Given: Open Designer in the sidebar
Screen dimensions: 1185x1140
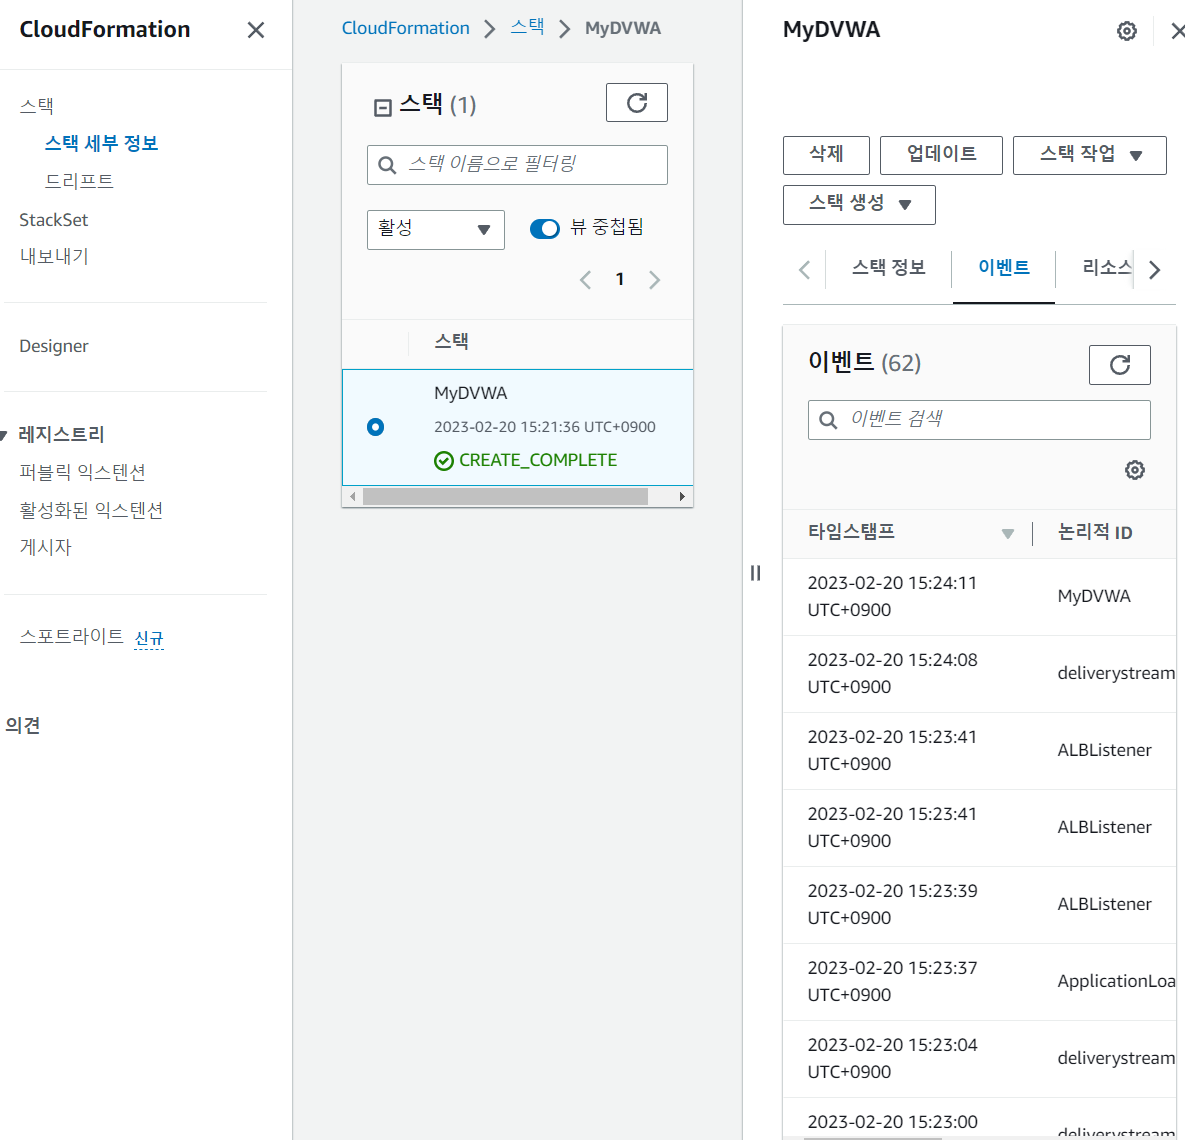Looking at the screenshot, I should pyautogui.click(x=54, y=346).
